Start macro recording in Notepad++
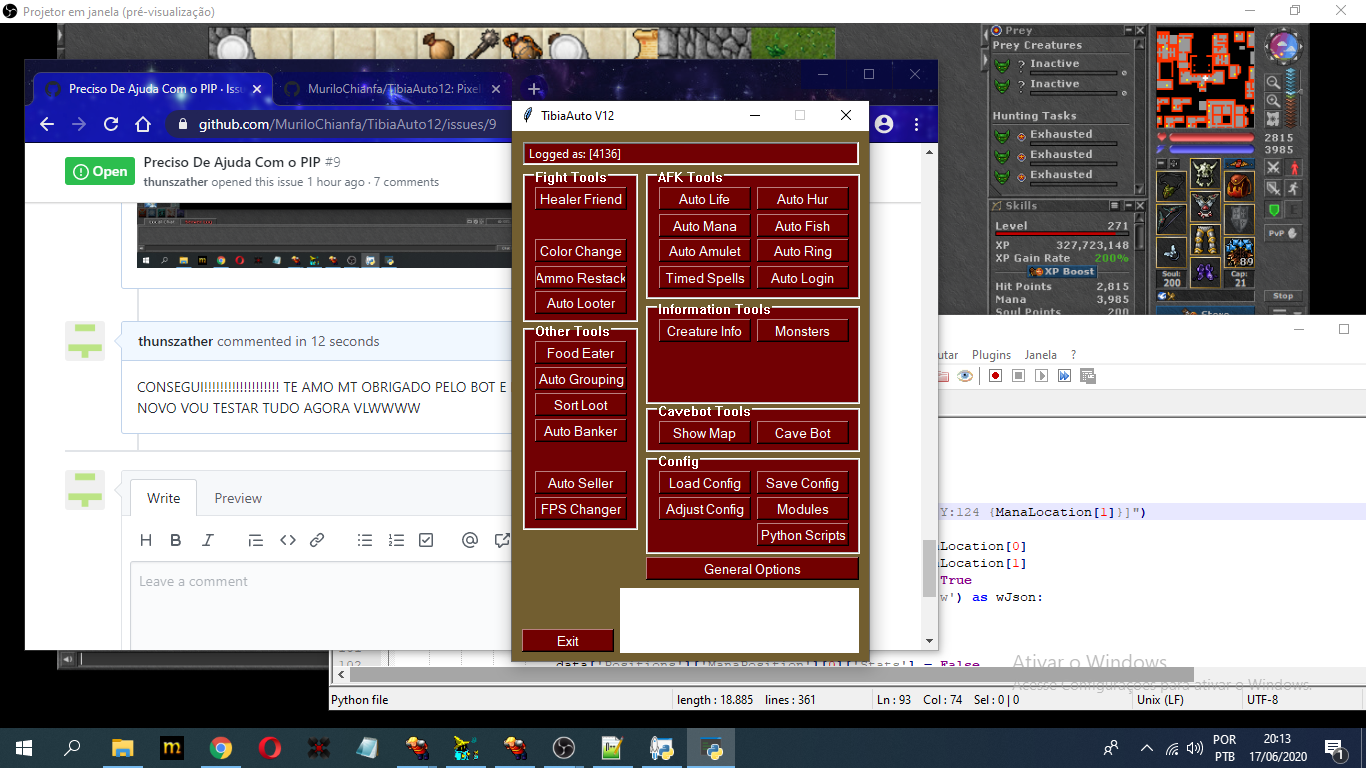The width and height of the screenshot is (1366, 768). point(995,376)
